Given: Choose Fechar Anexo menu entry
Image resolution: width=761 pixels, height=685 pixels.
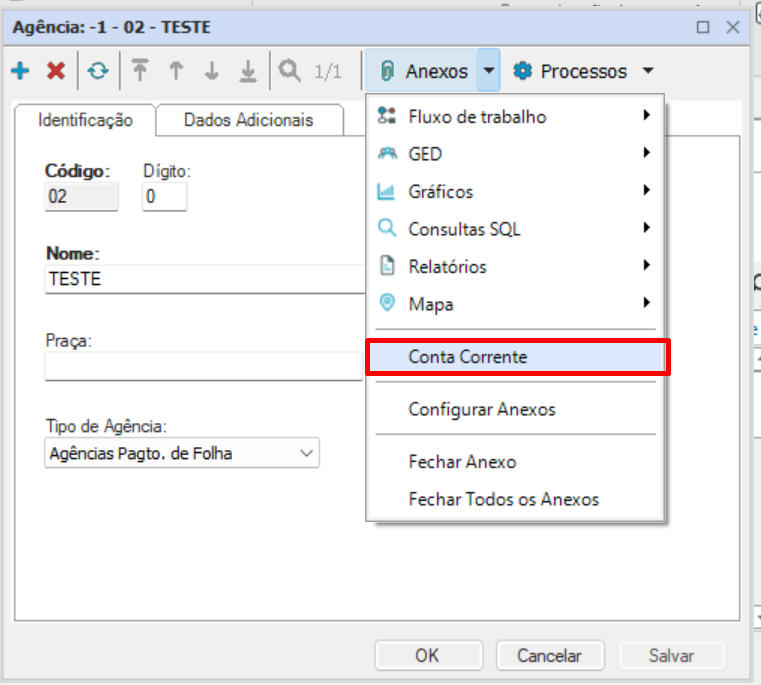Looking at the screenshot, I should (x=515, y=462).
